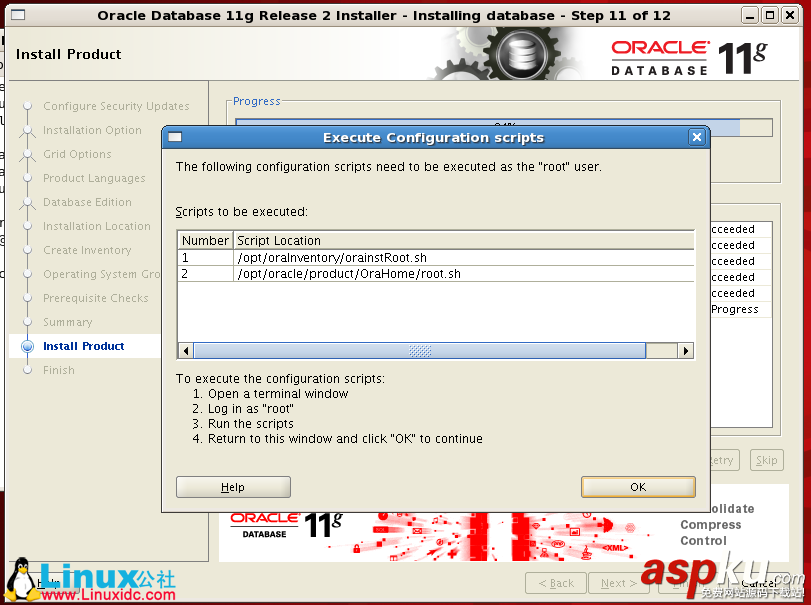Select the Script Location column header
Screen dimensions: 811x605
pyautogui.click(x=463, y=240)
